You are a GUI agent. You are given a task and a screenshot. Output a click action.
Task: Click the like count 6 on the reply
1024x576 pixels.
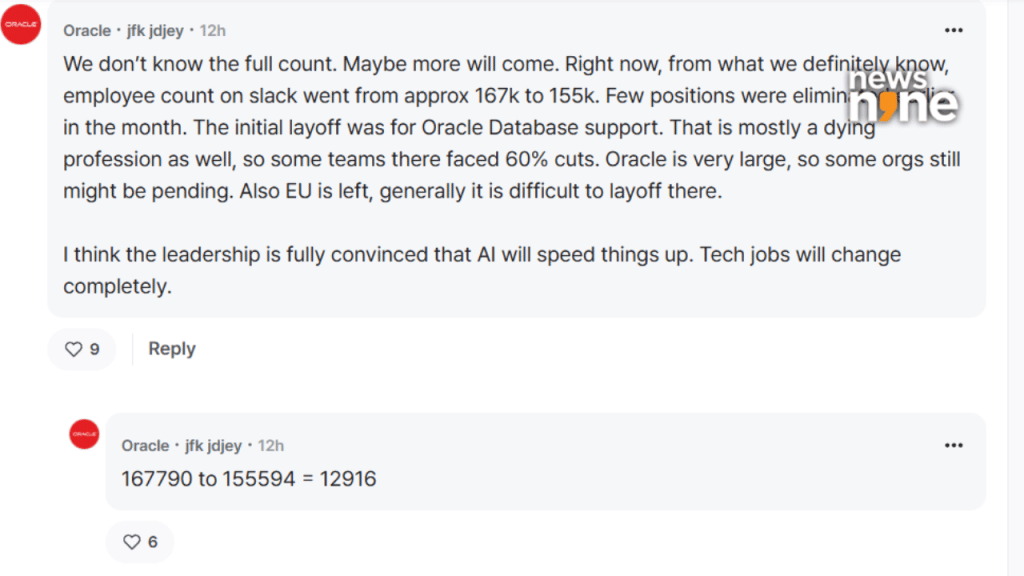point(153,542)
